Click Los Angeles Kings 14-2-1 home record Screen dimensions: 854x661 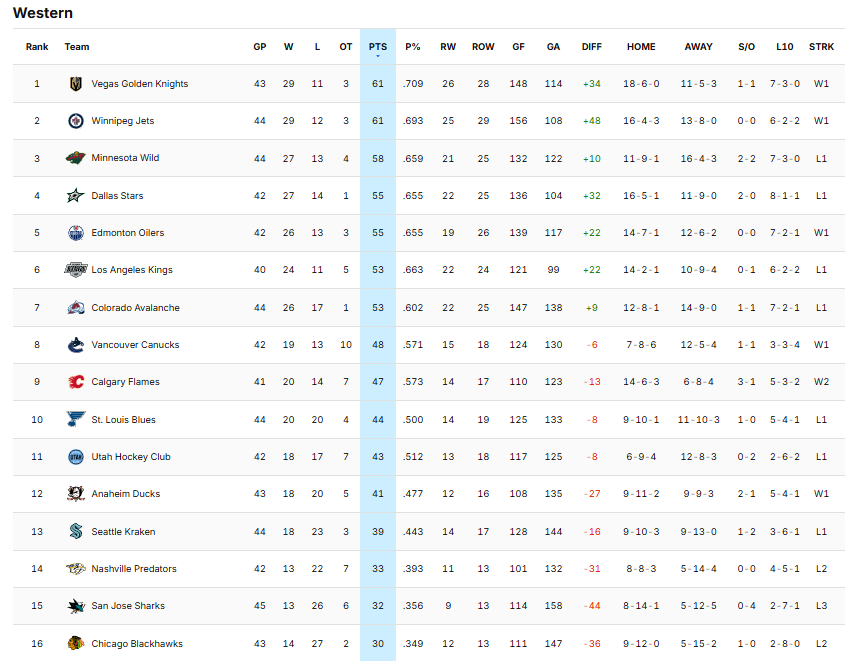[x=641, y=270]
